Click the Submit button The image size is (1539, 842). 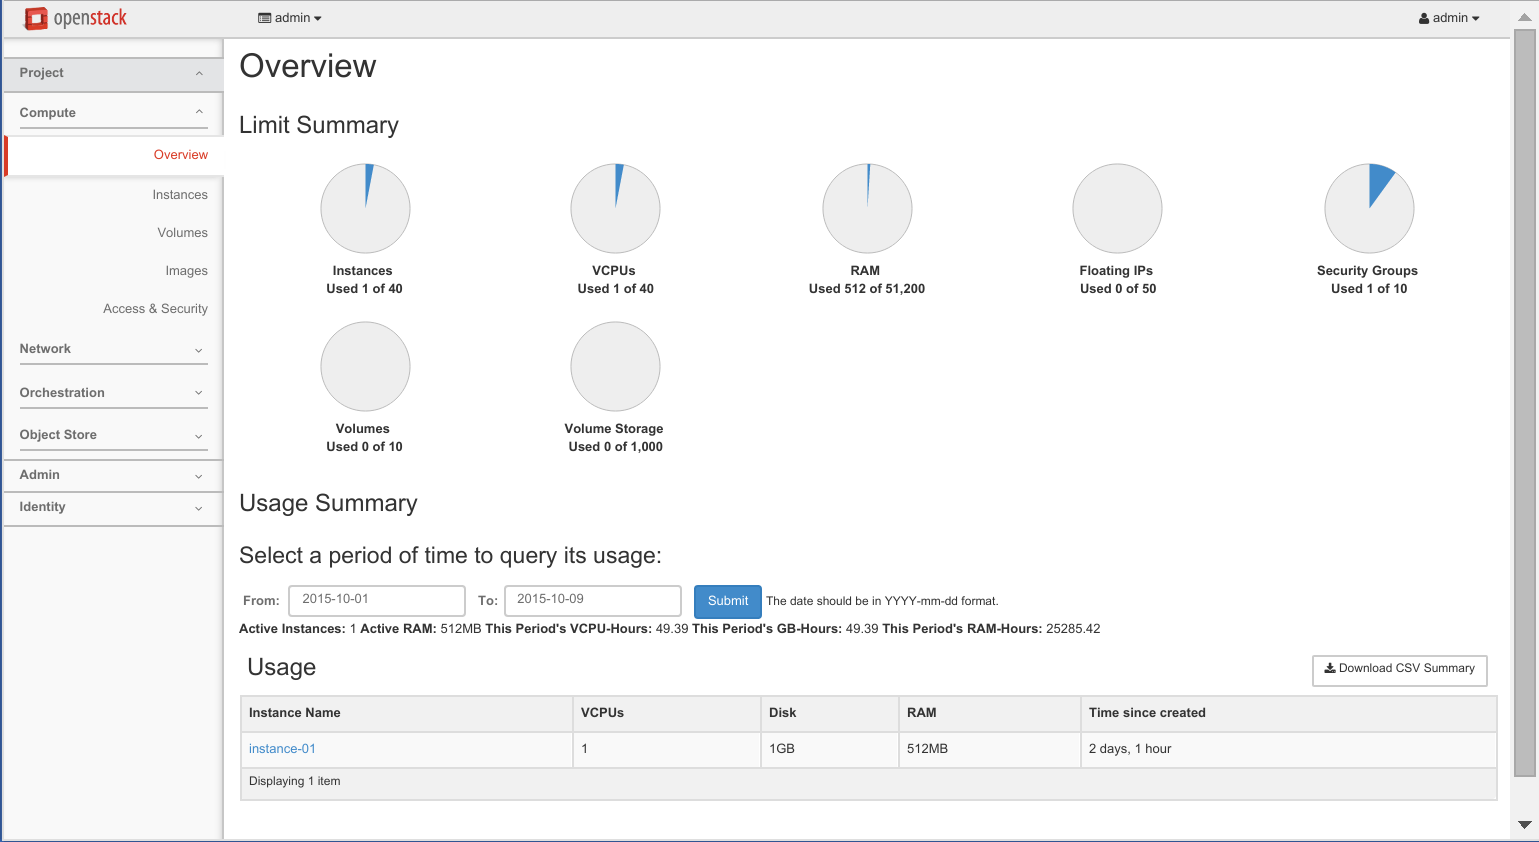pyautogui.click(x=727, y=601)
